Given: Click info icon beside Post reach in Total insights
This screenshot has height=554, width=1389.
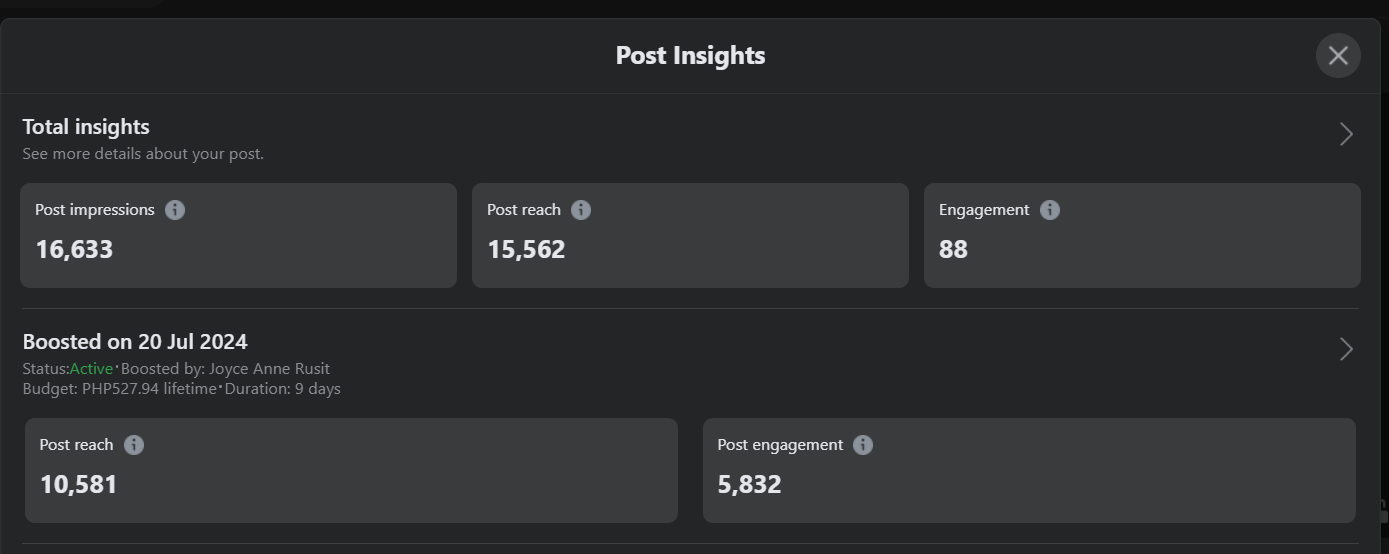Looking at the screenshot, I should [581, 210].
